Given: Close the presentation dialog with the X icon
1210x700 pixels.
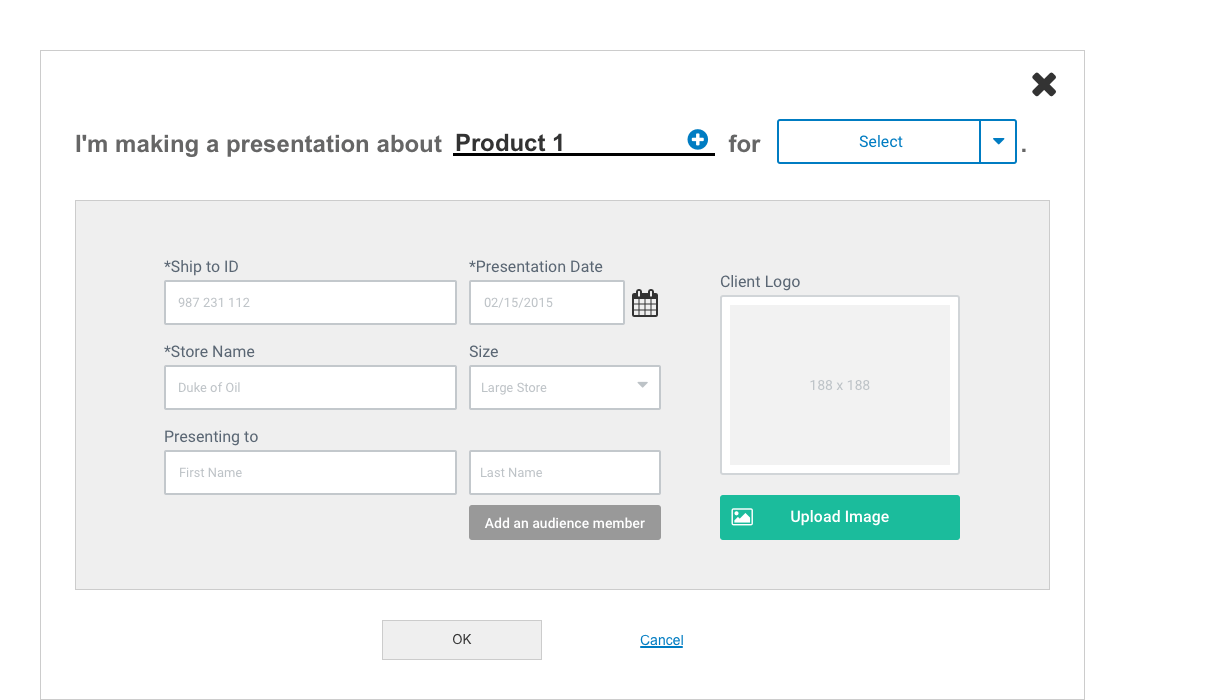Looking at the screenshot, I should [x=1044, y=85].
